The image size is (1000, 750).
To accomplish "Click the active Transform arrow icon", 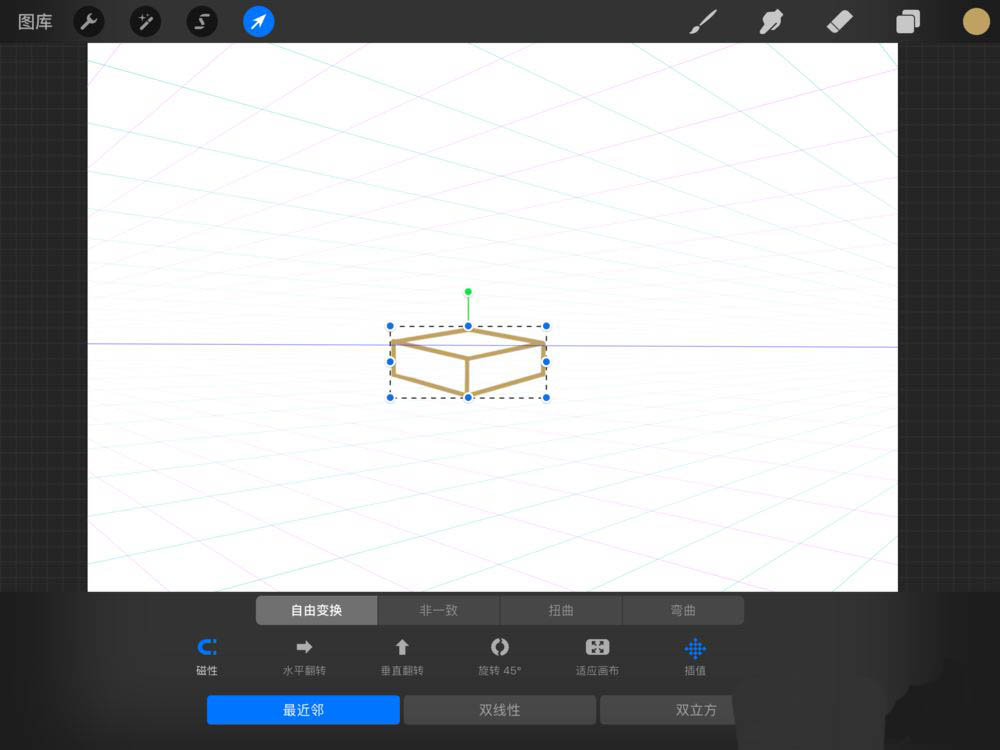I will point(258,21).
